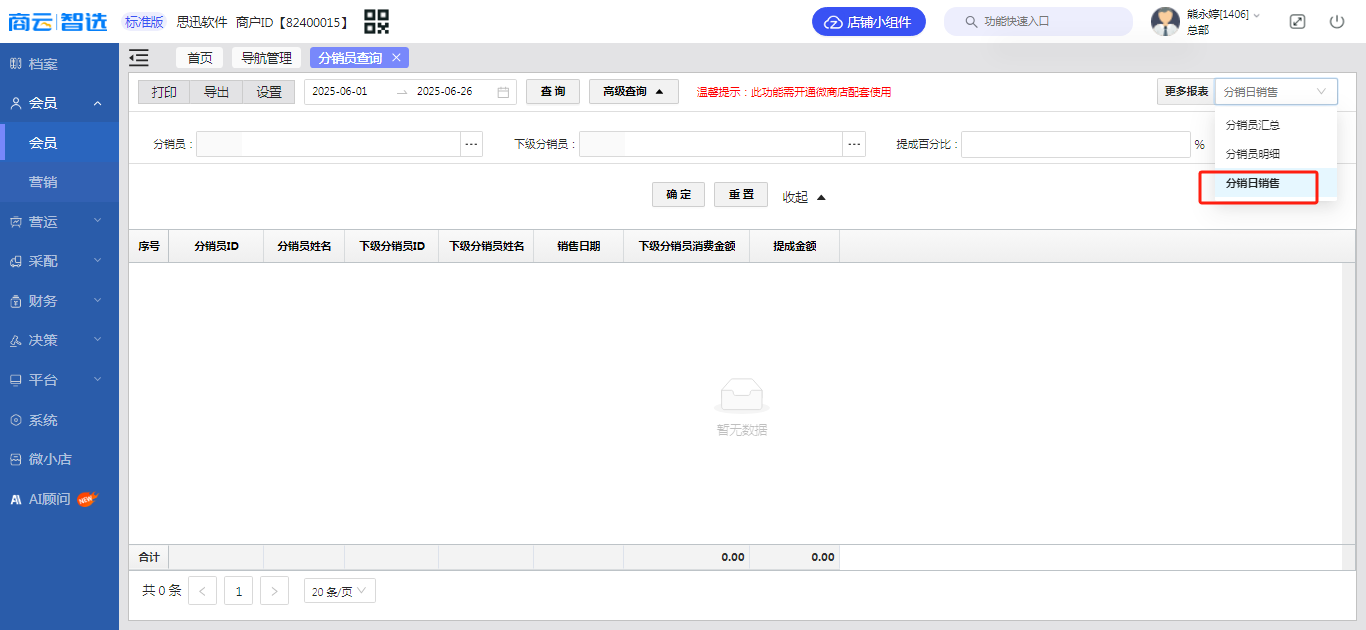This screenshot has height=630, width=1366.
Task: Open the QR code icon beside merchant ID
Action: (376, 21)
